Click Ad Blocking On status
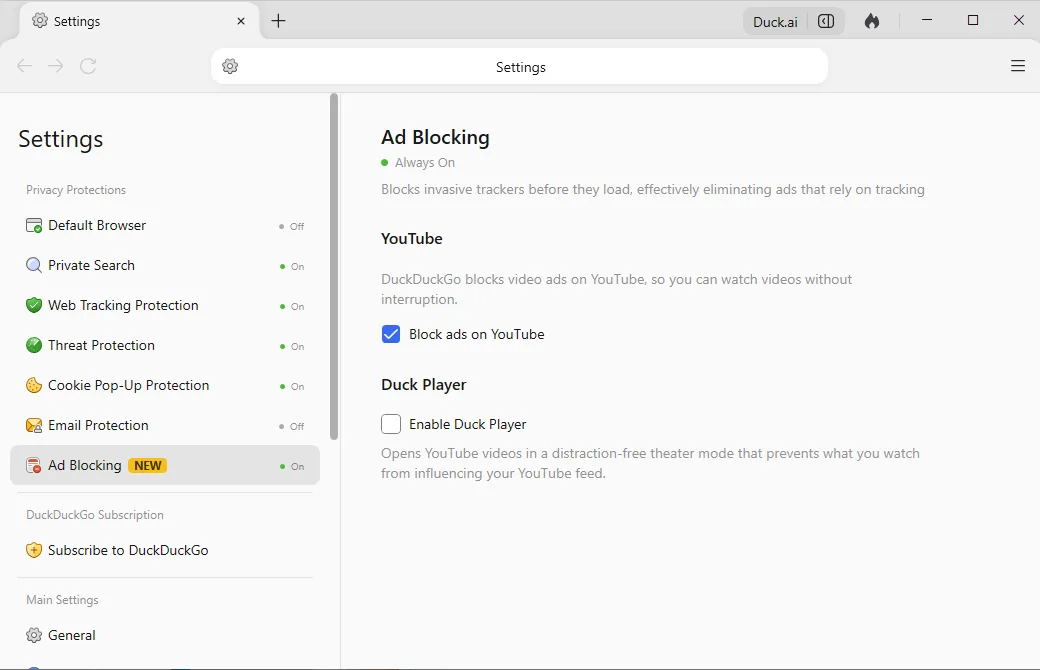 pyautogui.click(x=292, y=466)
